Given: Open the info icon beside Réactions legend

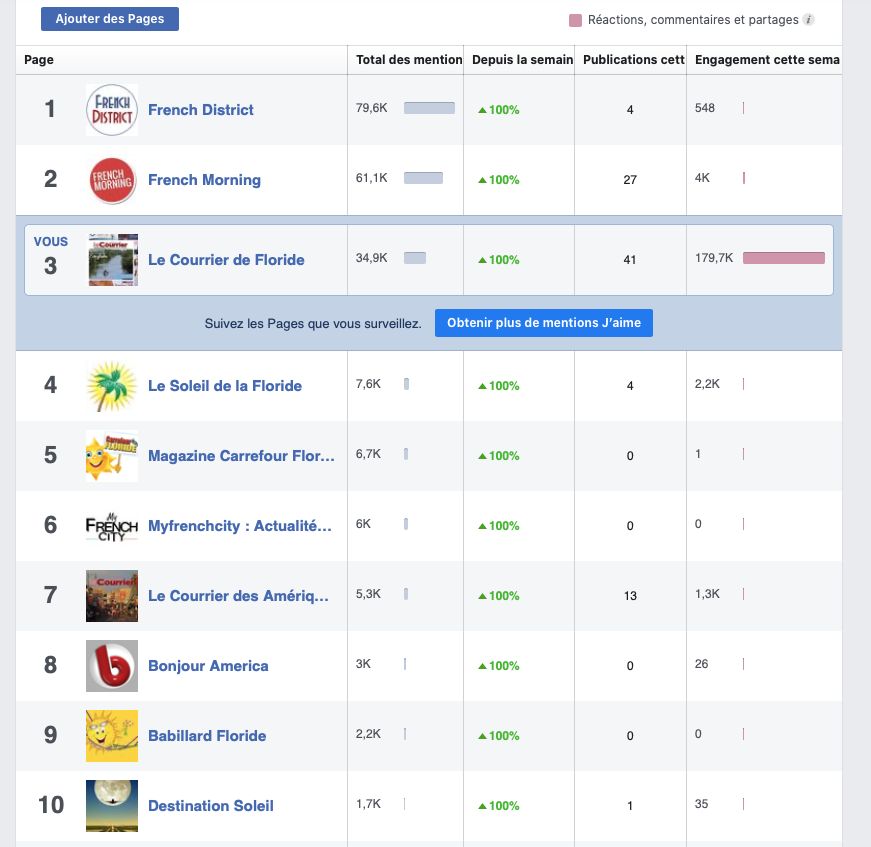Looking at the screenshot, I should click(809, 20).
